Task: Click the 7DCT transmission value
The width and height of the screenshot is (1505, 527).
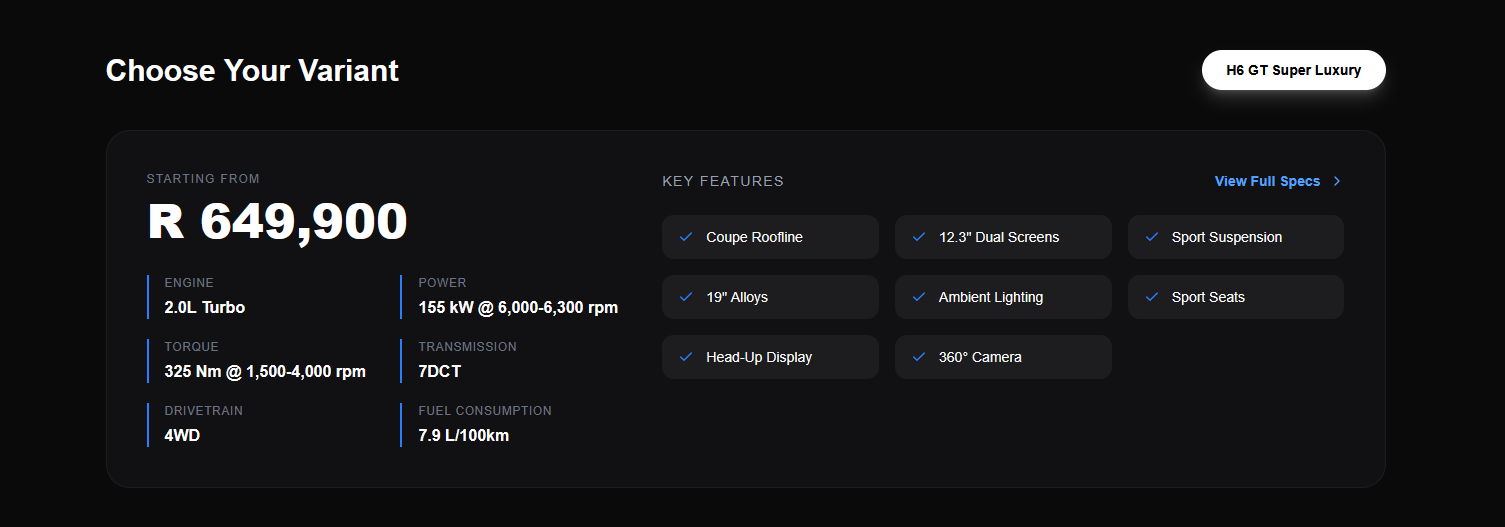Action: tap(439, 371)
